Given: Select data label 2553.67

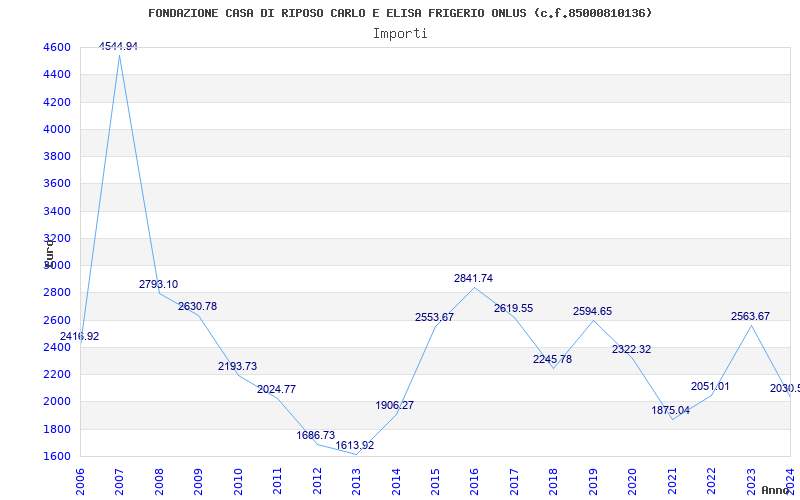Looking at the screenshot, I should [434, 317].
